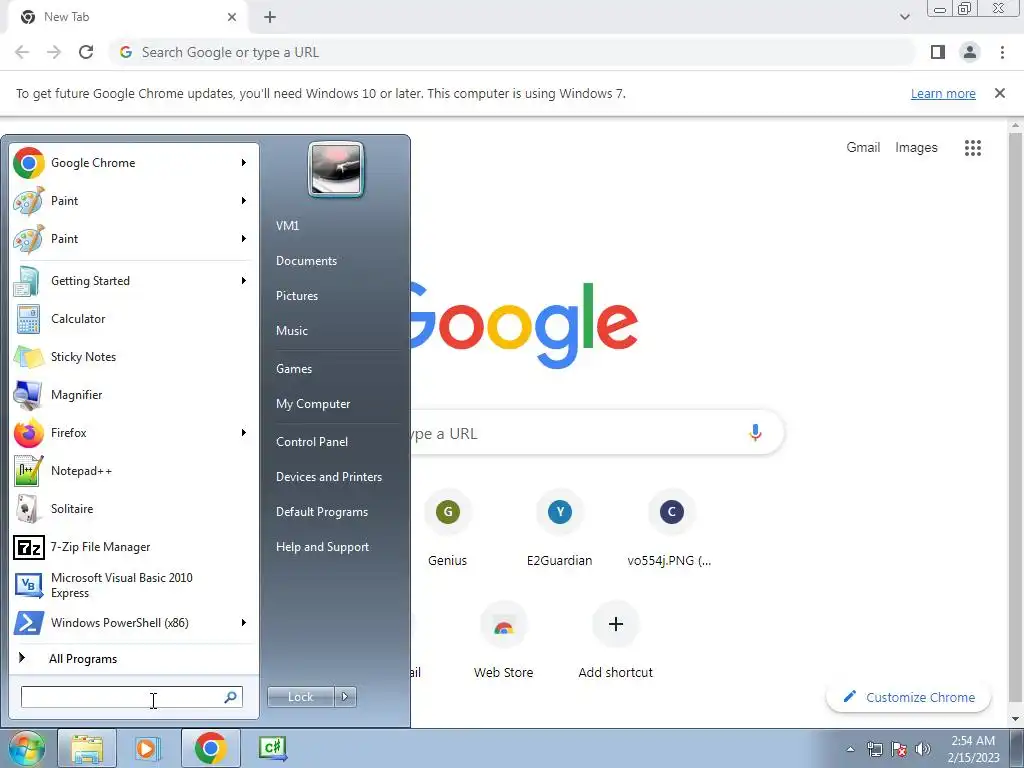Open Games folder
Image resolution: width=1024 pixels, height=768 pixels.
(x=294, y=369)
